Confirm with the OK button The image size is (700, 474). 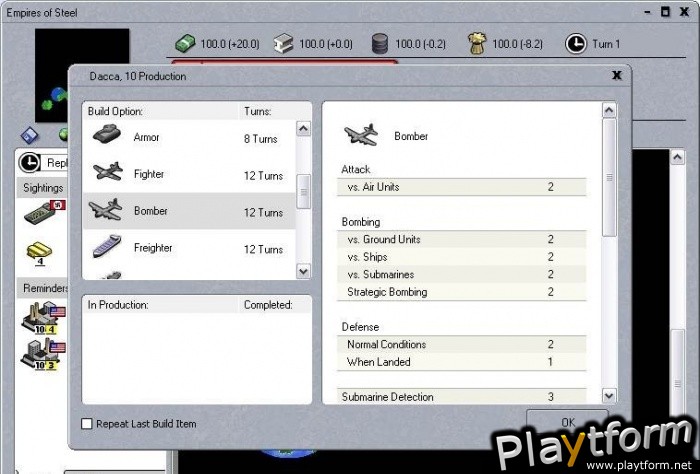567,422
